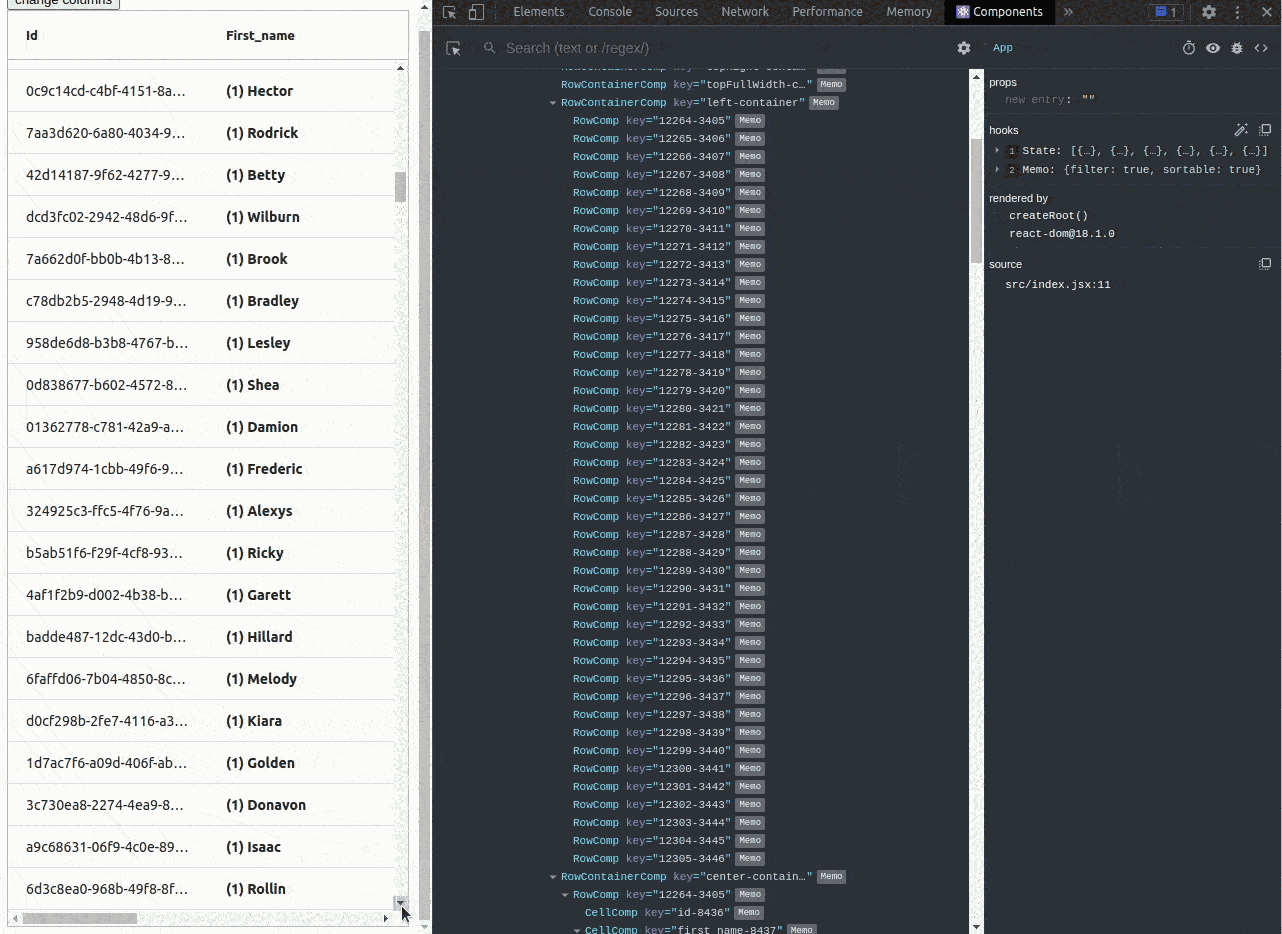Click component tree scrollbar up arrow
The height and width of the screenshot is (934, 1282).
click(977, 76)
